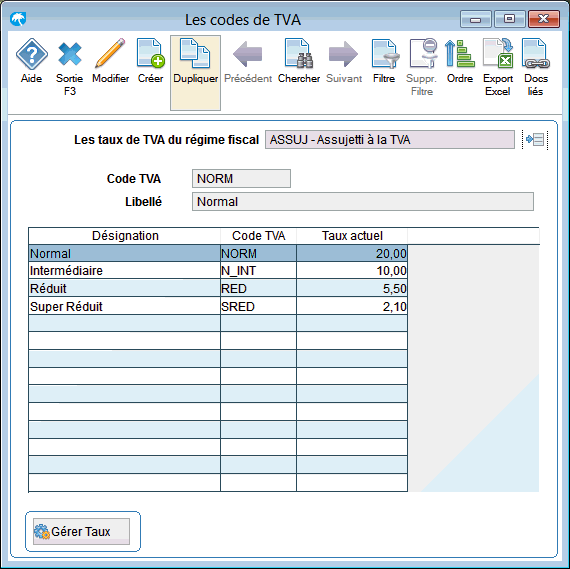
Task: Click the Libellé text field
Action: tap(363, 201)
